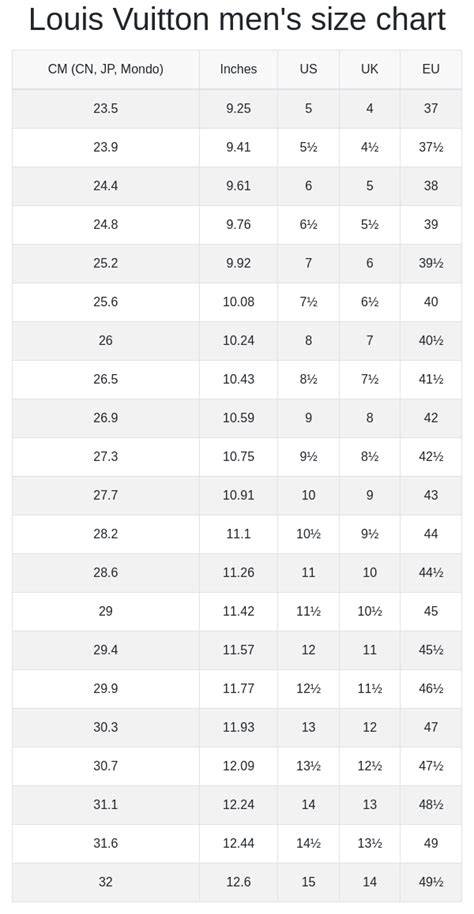Select the 11.42 inches cell
This screenshot has width=474, height=914.
[238, 611]
